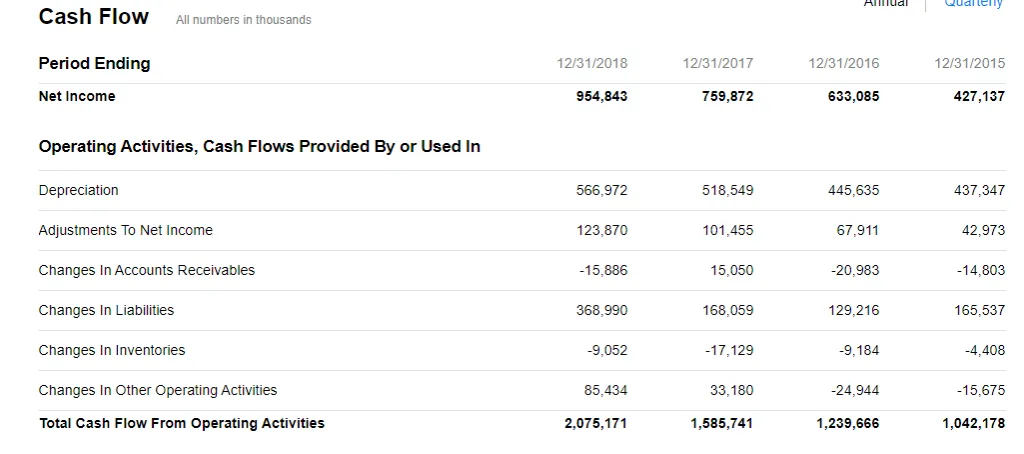The height and width of the screenshot is (454, 1024).
Task: Switch to the Quarterly tab
Action: click(x=973, y=4)
